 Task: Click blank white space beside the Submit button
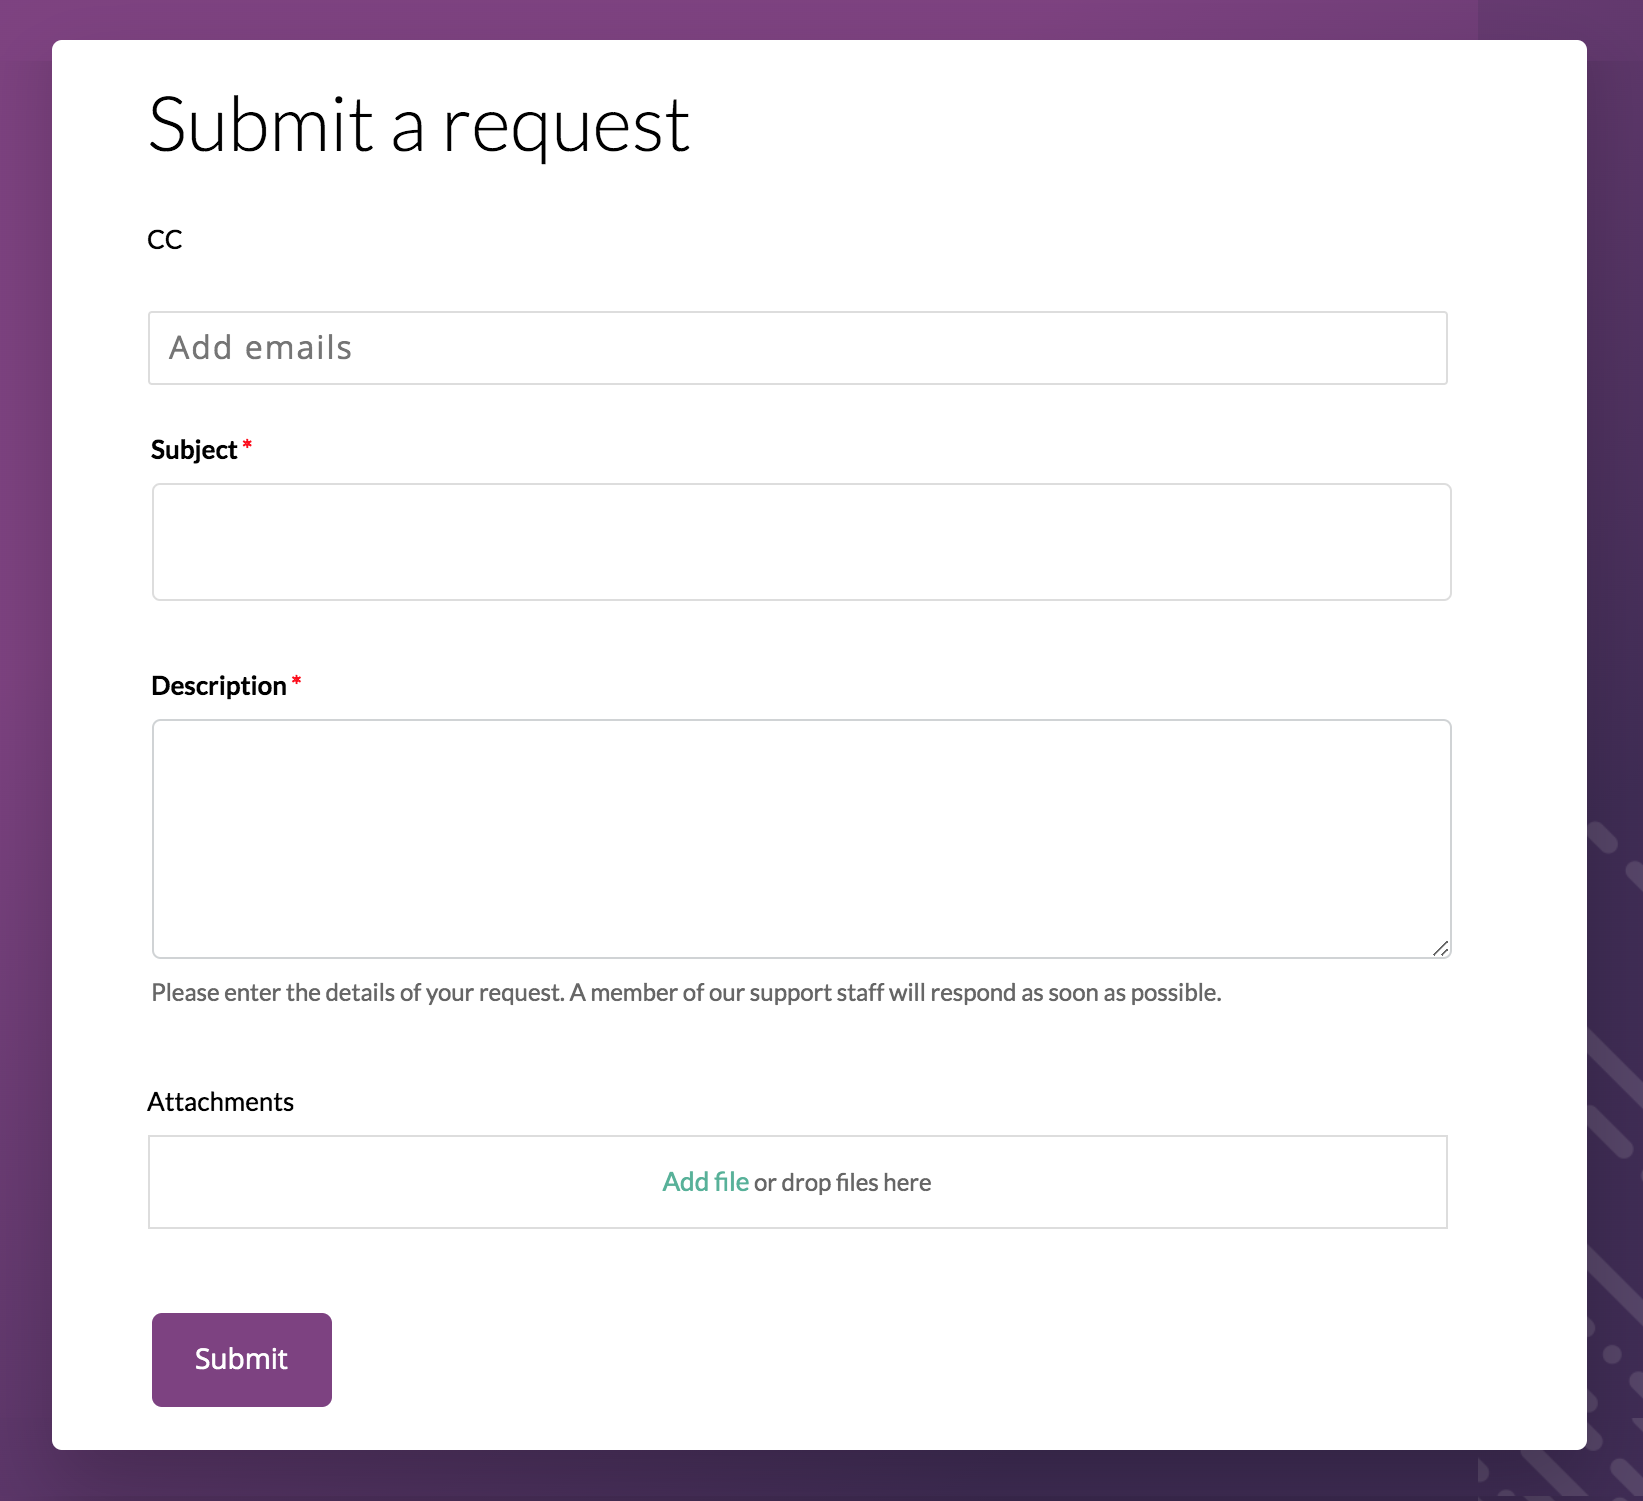coord(900,1360)
